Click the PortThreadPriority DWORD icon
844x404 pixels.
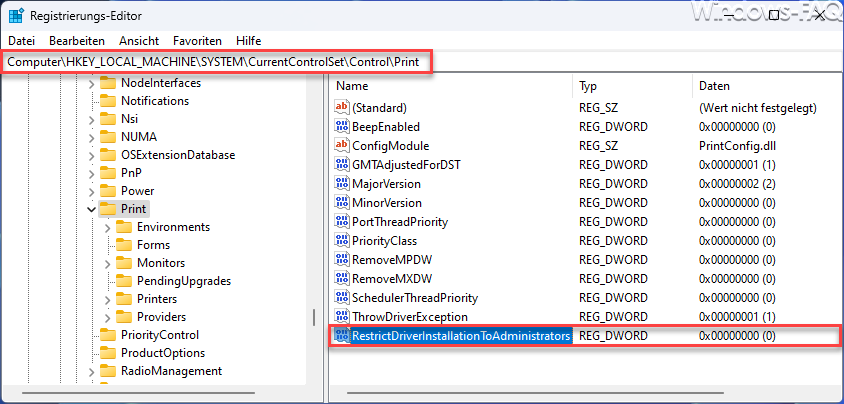click(342, 221)
